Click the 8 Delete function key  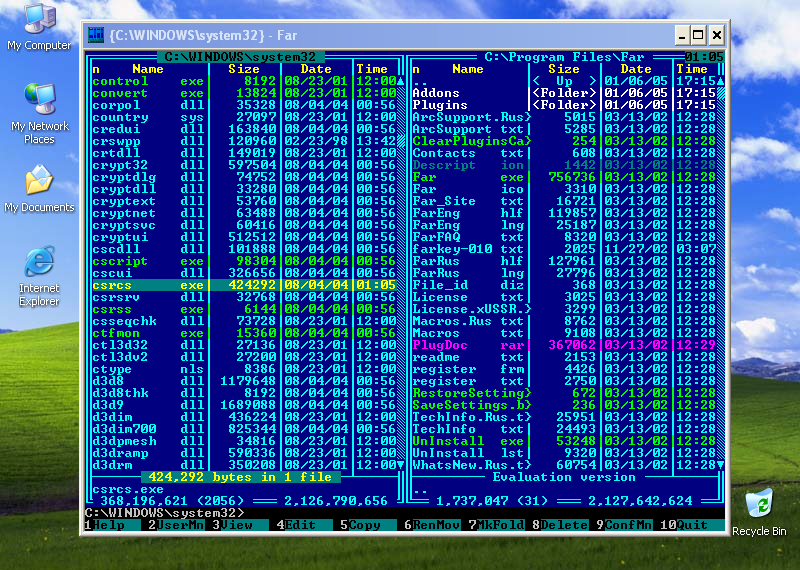click(x=560, y=525)
